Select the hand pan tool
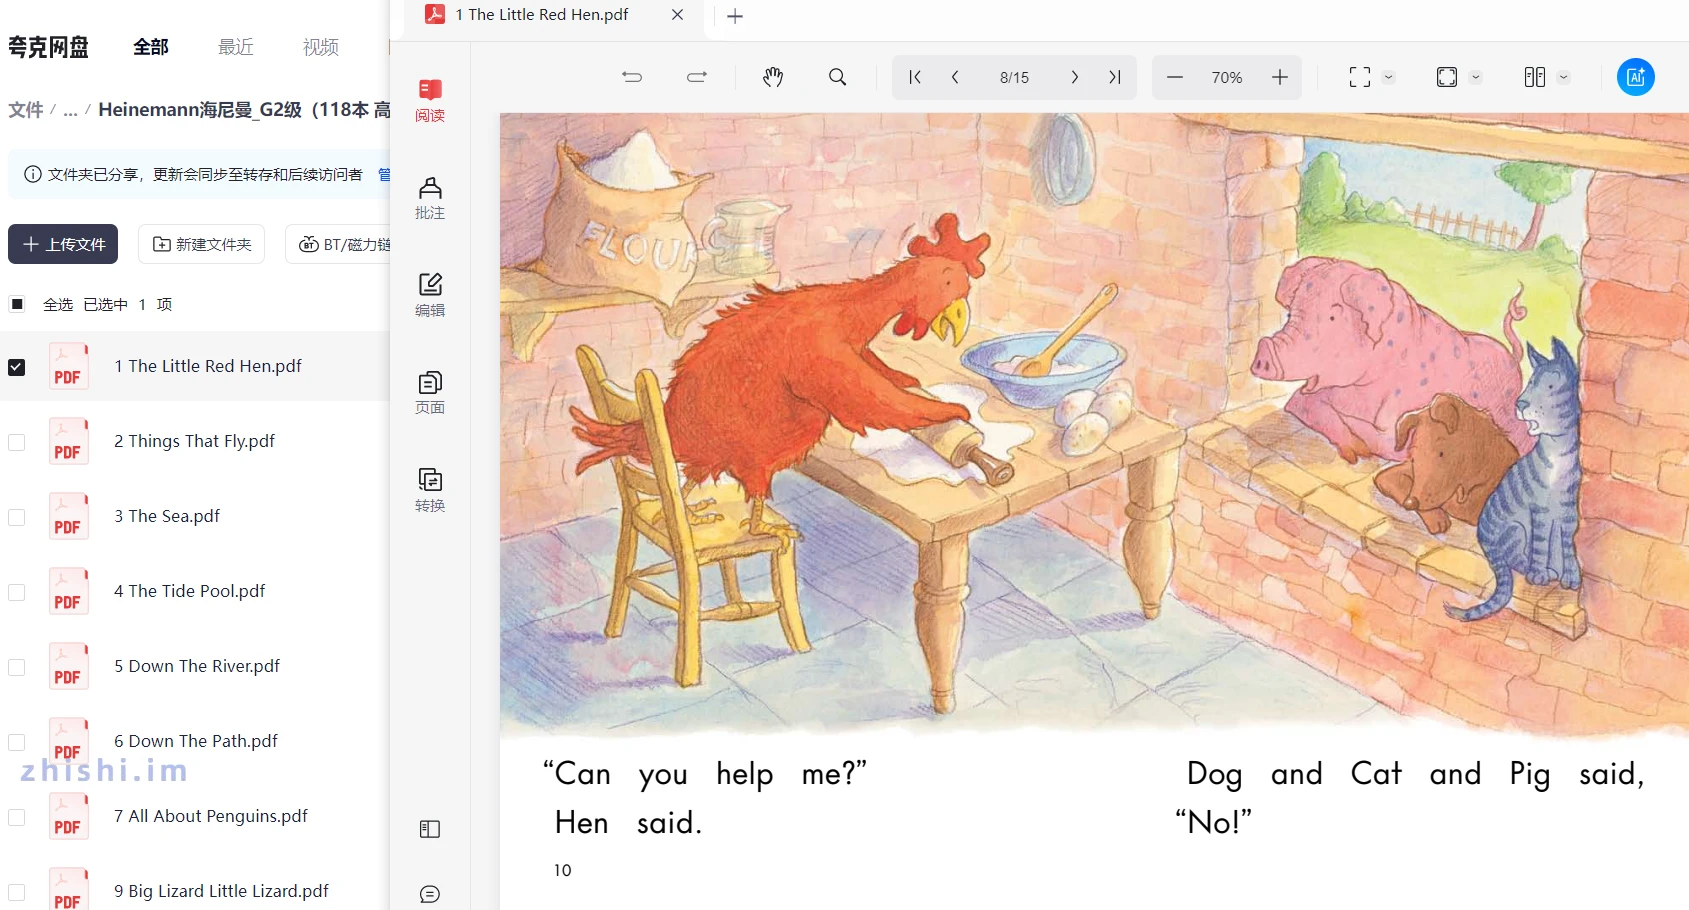 pos(773,77)
